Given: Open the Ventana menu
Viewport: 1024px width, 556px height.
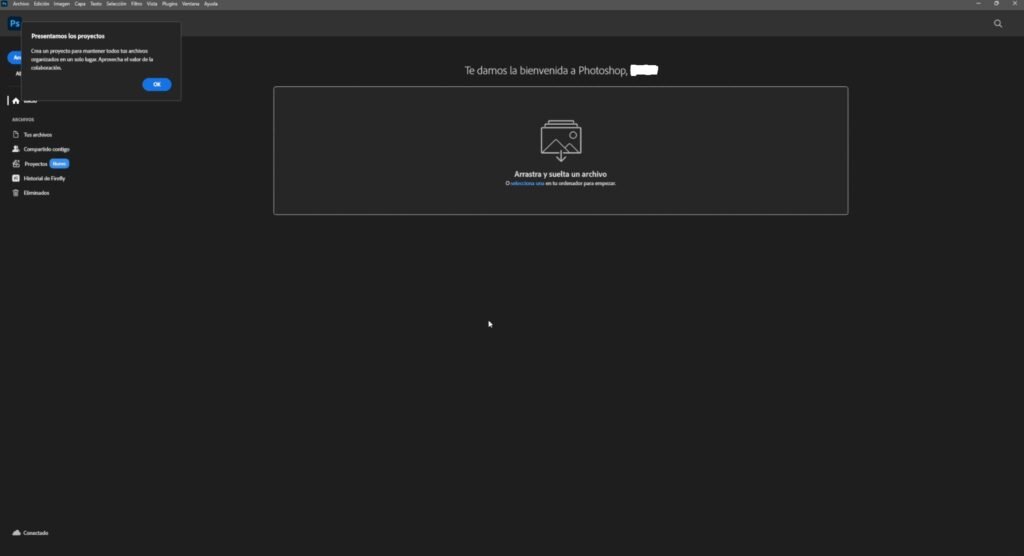Looking at the screenshot, I should 191,4.
